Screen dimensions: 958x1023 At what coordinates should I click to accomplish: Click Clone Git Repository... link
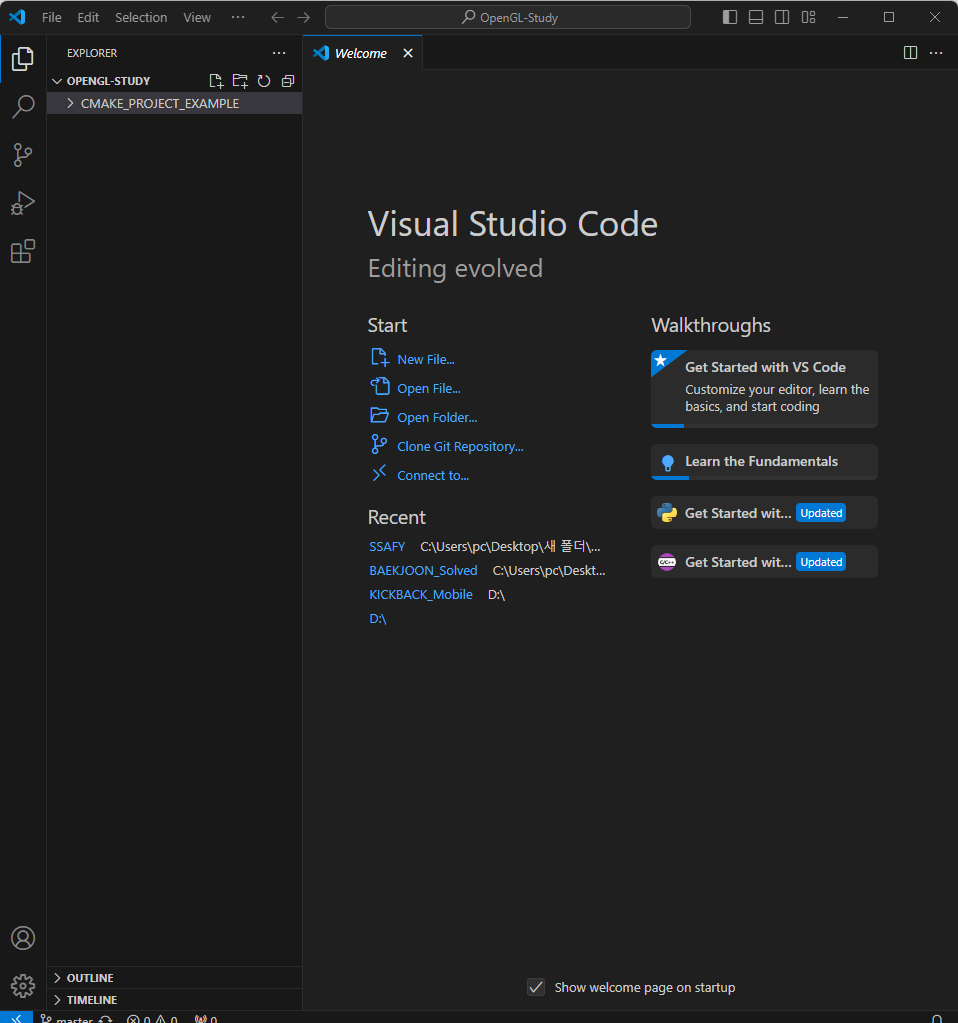coord(460,446)
